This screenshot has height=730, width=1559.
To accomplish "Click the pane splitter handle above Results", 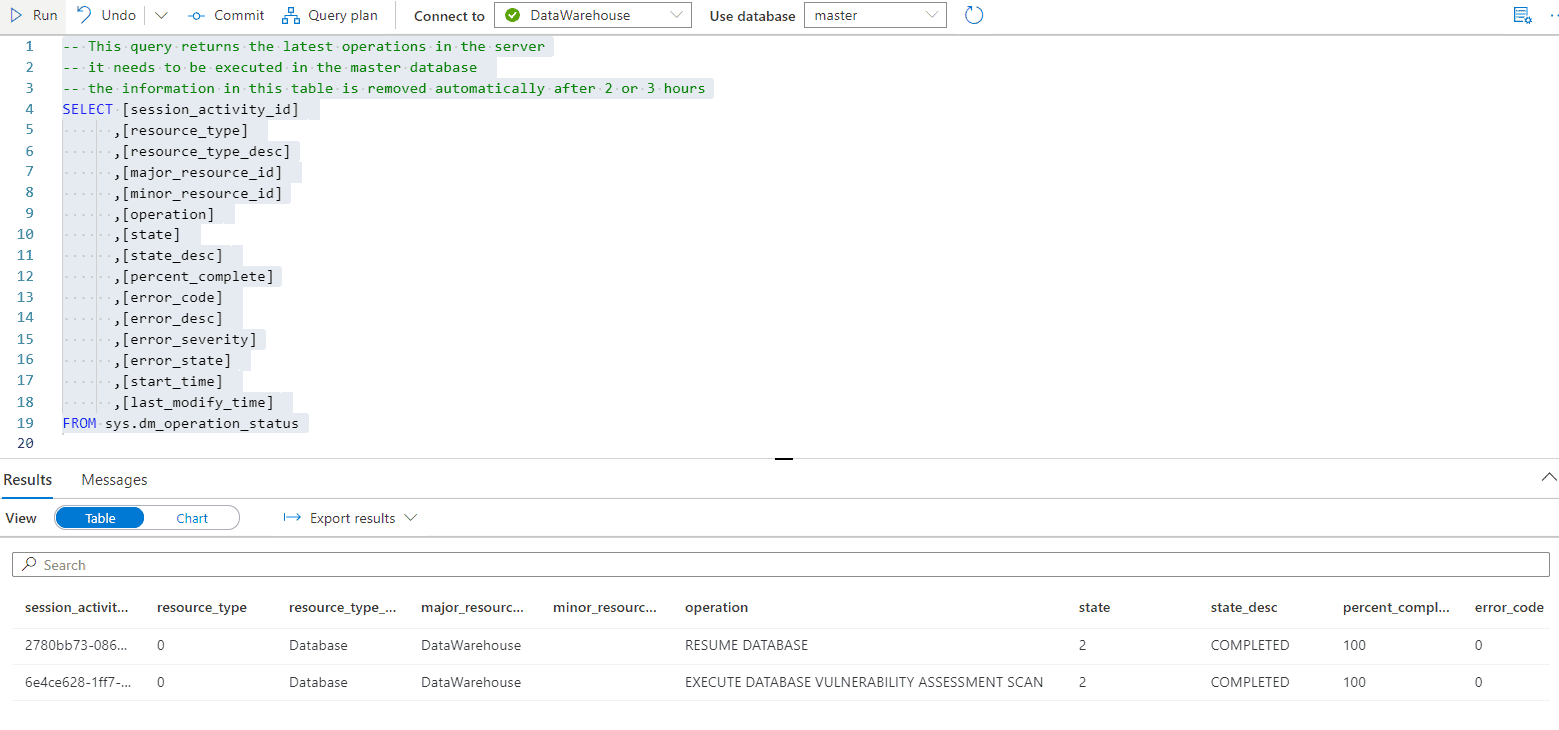I will tap(784, 459).
